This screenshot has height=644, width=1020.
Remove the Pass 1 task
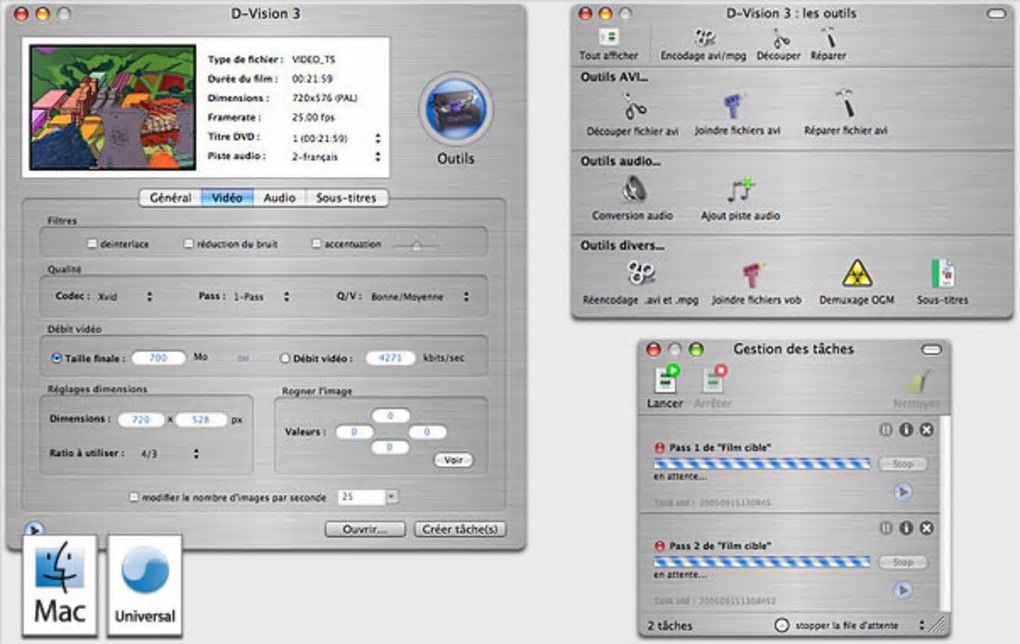pos(926,429)
